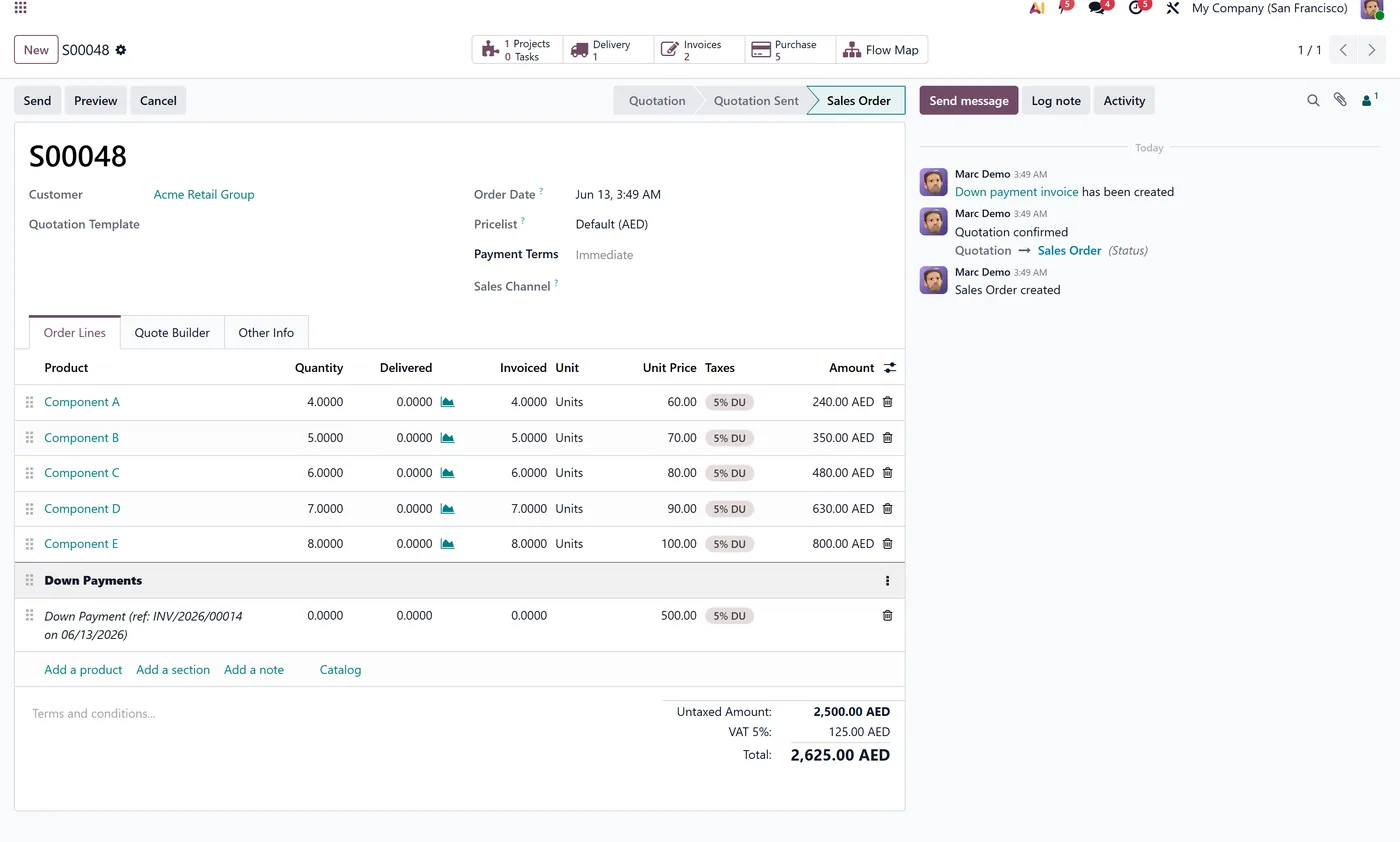Select the Sales Order status stage
Screen dimensions: 1400x842
tap(858, 101)
